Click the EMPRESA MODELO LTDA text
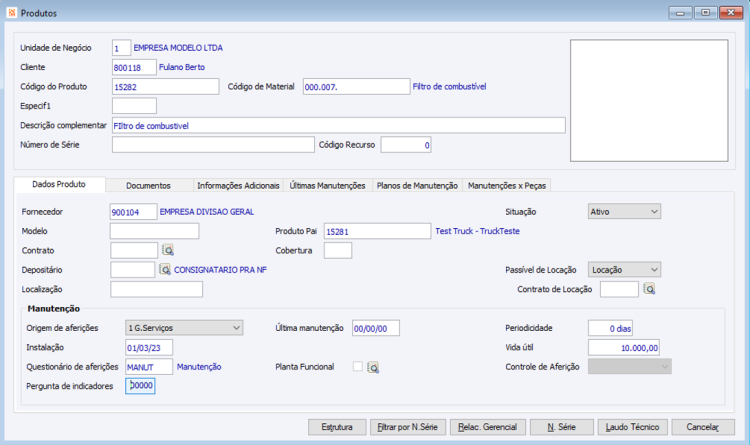 (178, 48)
